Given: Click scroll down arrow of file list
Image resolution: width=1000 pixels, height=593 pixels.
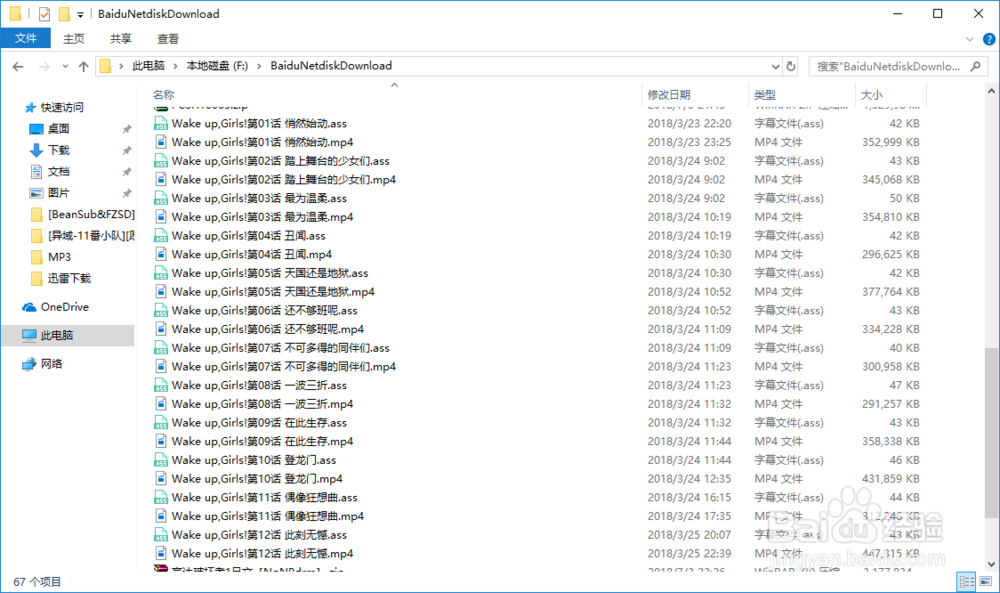Looking at the screenshot, I should point(991,564).
